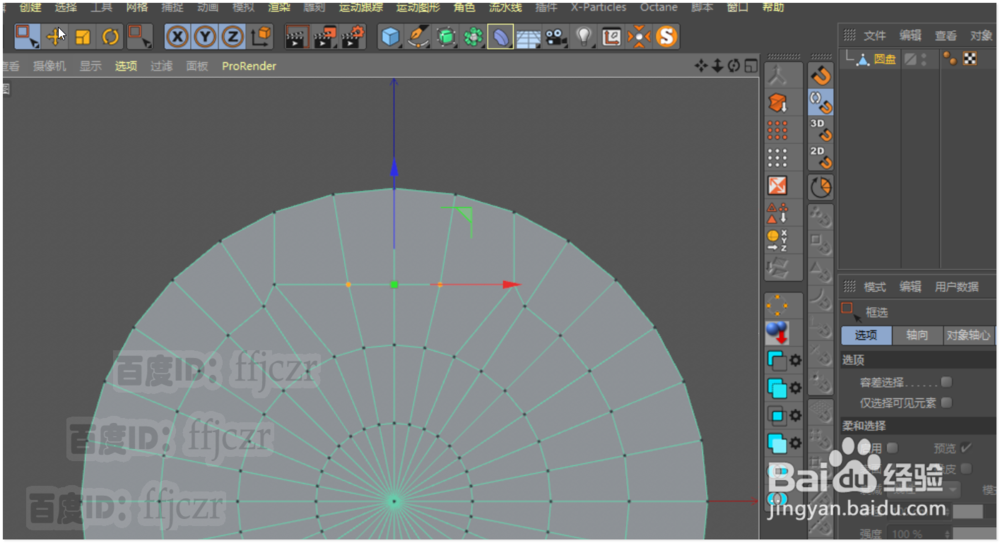Select 圆盘 object in Object Manager
The image size is (1000, 543).
tap(885, 59)
